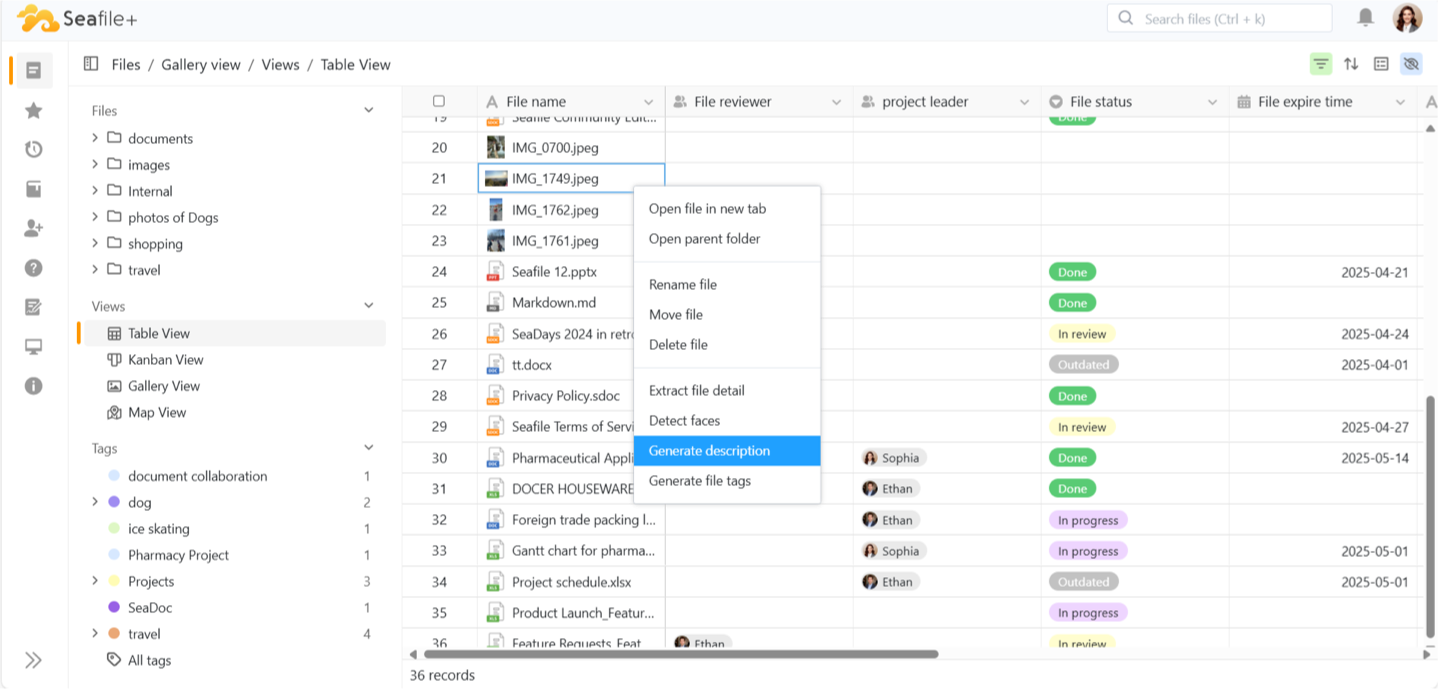
Task: Toggle the select-all checkbox in table header
Action: (x=439, y=101)
